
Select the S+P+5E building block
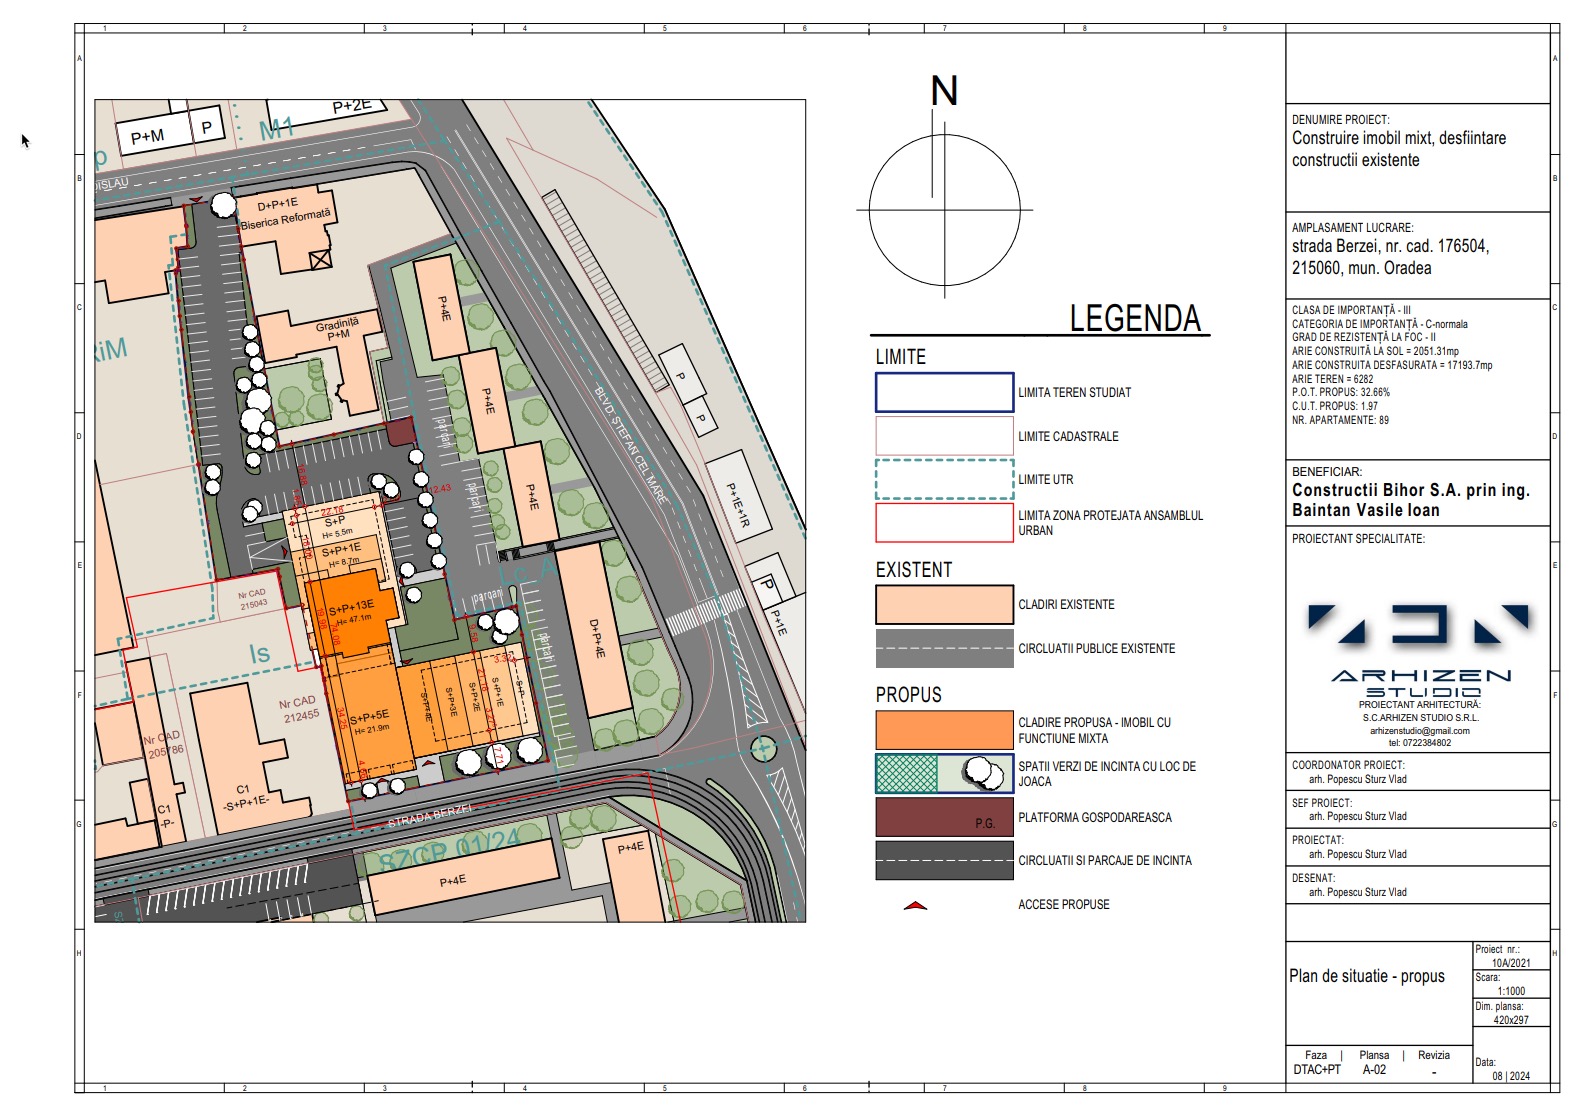pos(367,720)
